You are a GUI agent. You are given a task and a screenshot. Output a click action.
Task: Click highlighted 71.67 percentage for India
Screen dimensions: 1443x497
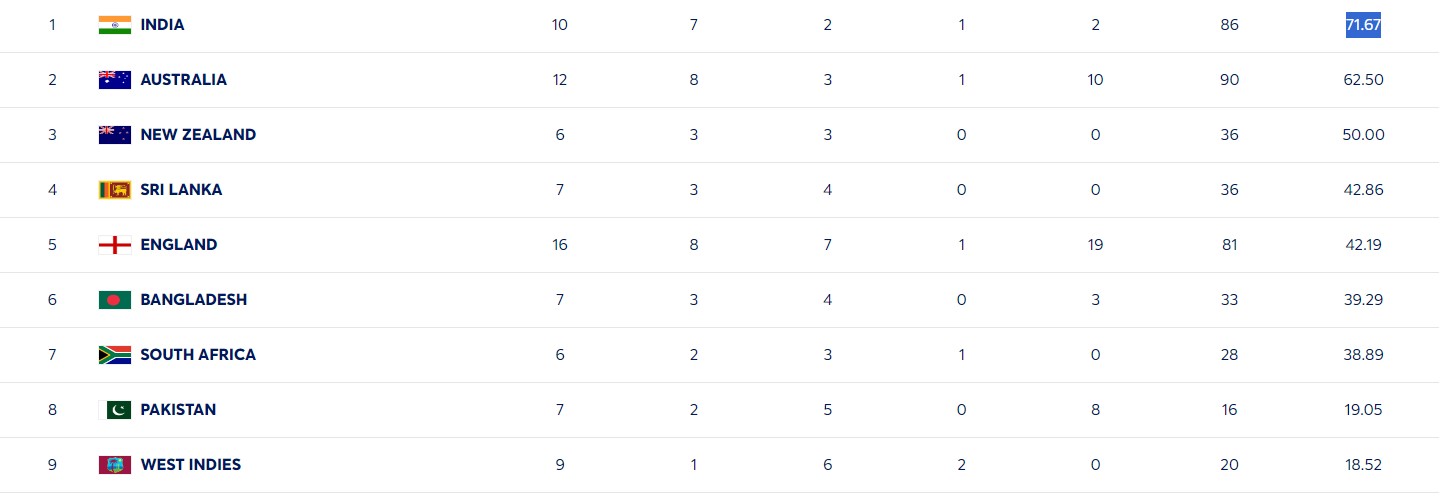coord(1363,25)
